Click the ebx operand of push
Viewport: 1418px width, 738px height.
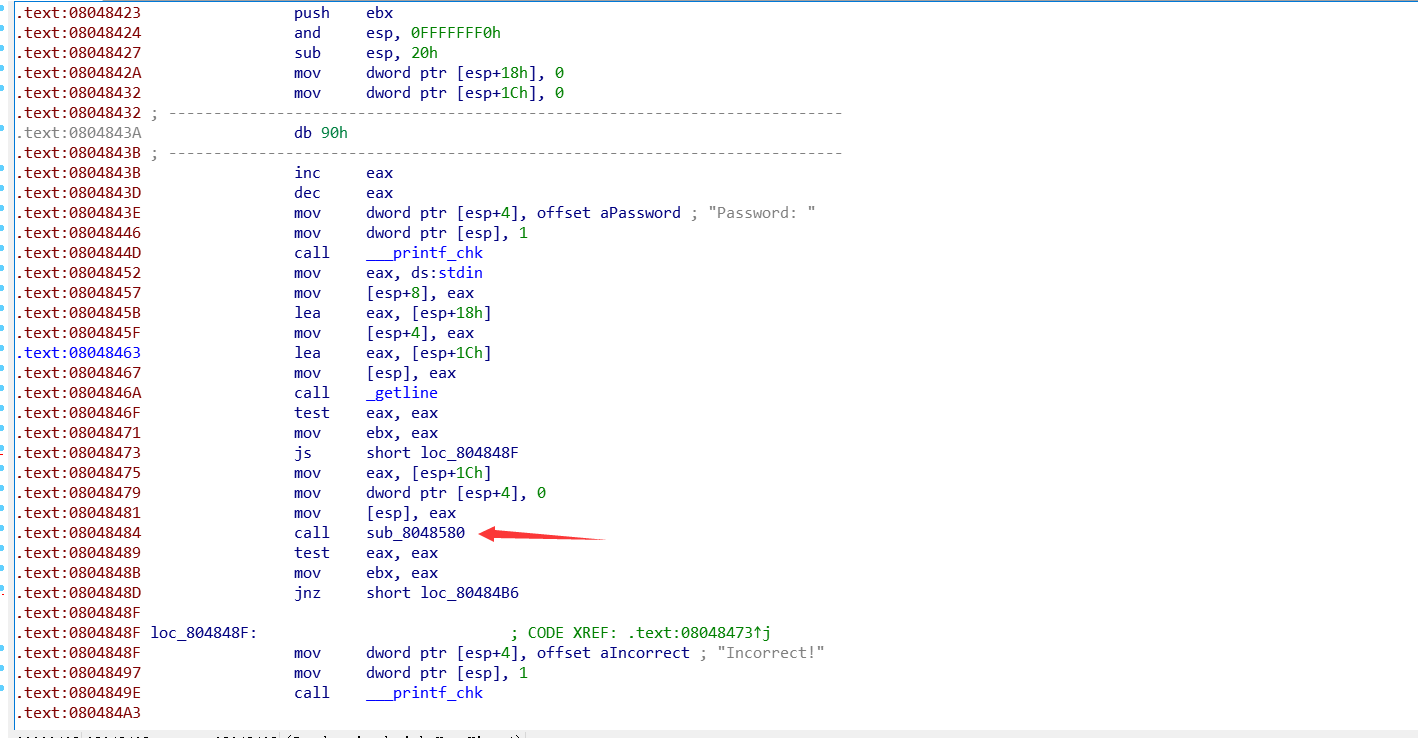[x=380, y=13]
